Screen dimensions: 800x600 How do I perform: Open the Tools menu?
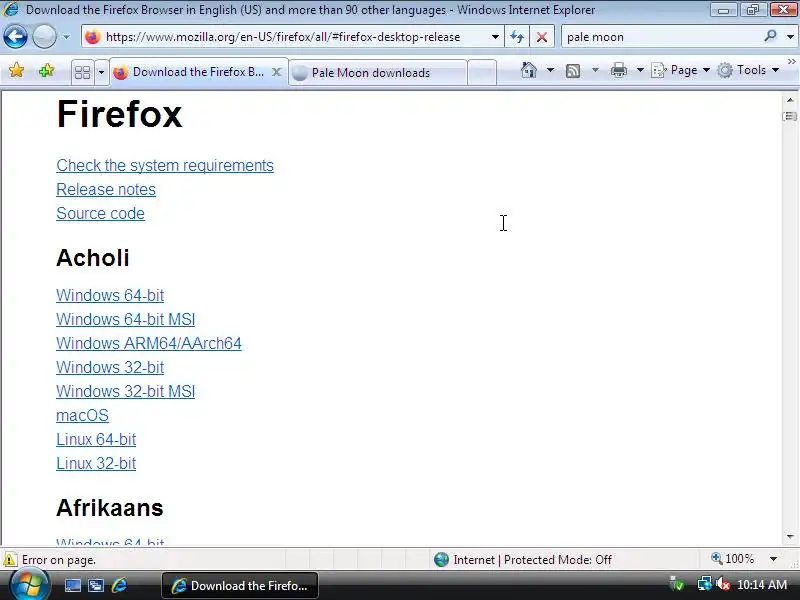click(747, 70)
